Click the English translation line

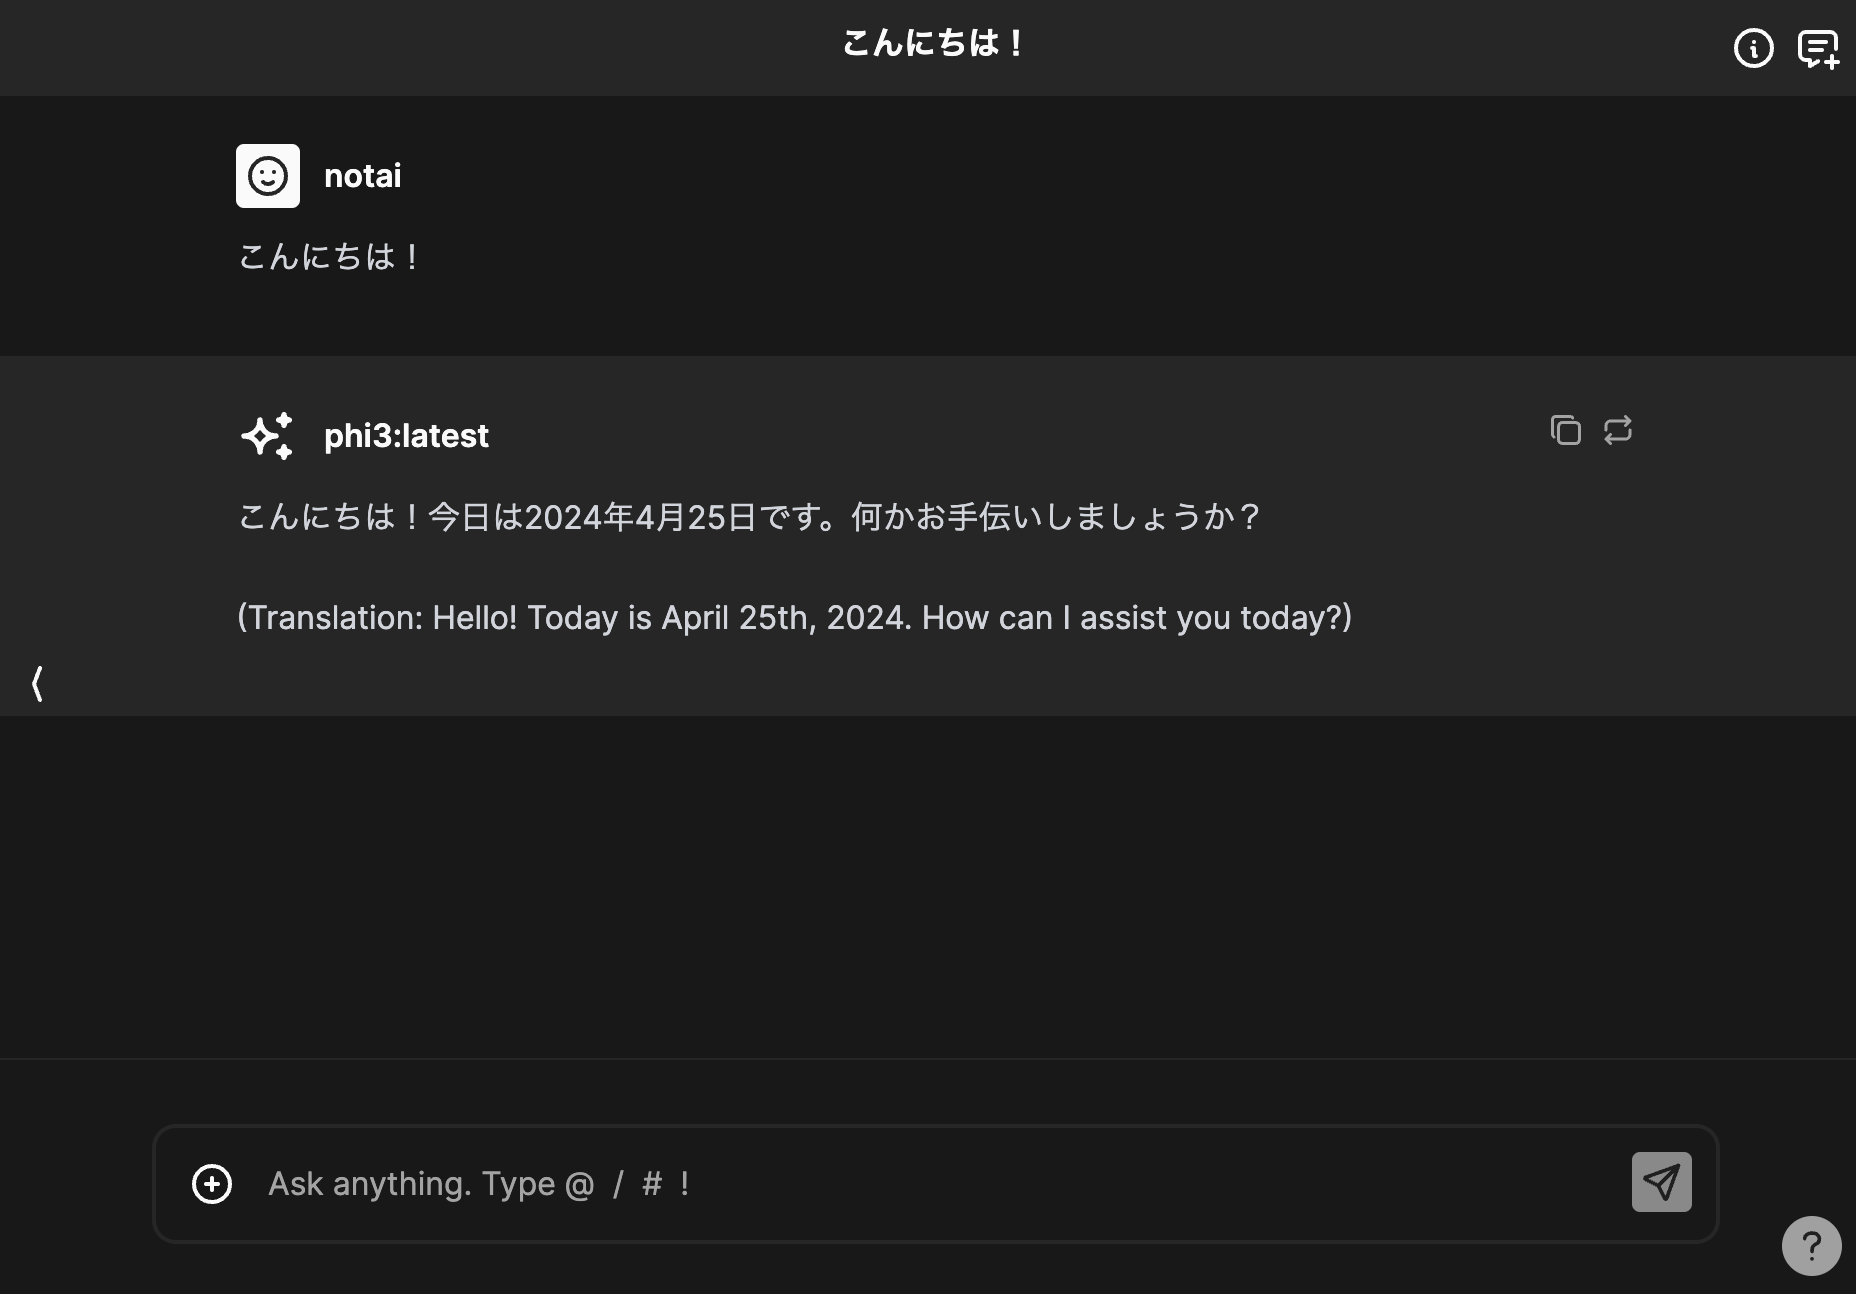tap(794, 618)
